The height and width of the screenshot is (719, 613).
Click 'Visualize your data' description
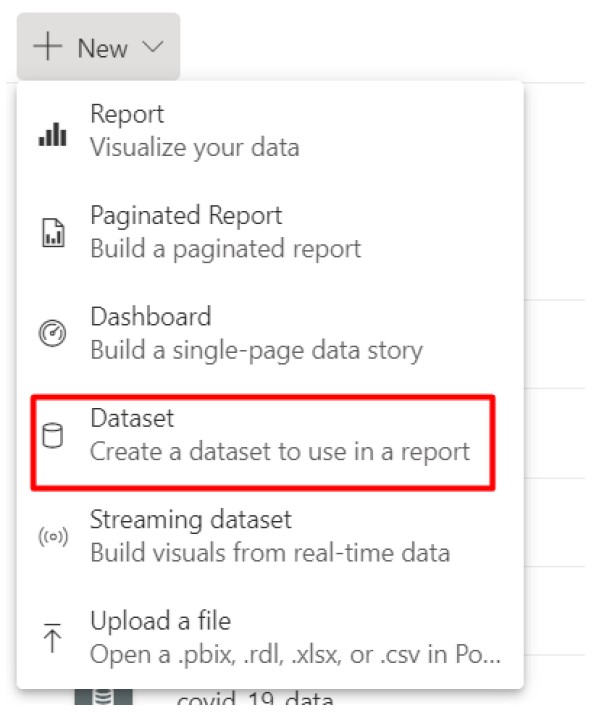pyautogui.click(x=195, y=148)
